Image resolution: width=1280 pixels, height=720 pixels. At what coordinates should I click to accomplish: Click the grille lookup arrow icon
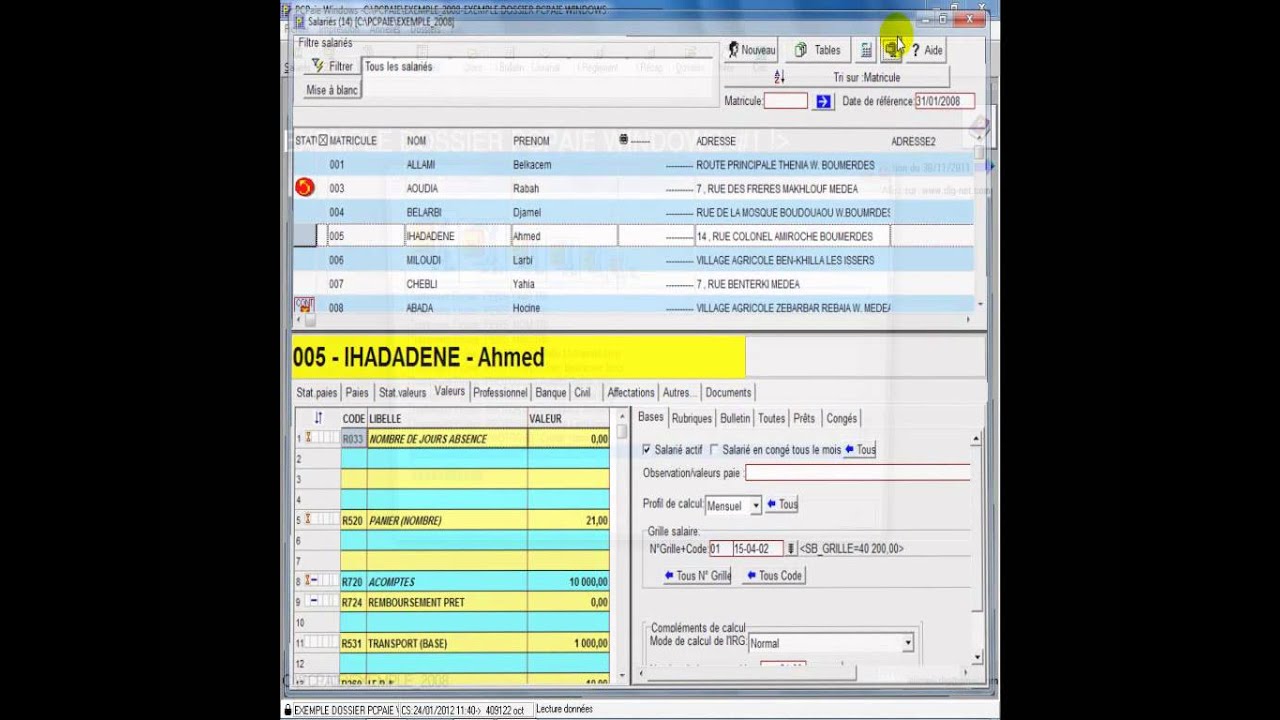tap(791, 549)
